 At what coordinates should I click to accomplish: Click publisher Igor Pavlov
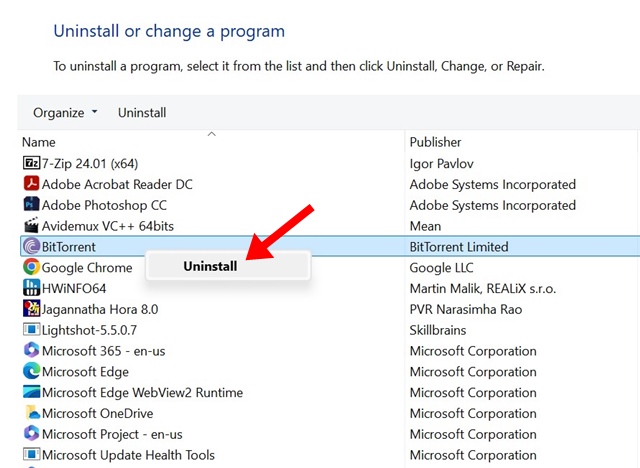point(441,164)
